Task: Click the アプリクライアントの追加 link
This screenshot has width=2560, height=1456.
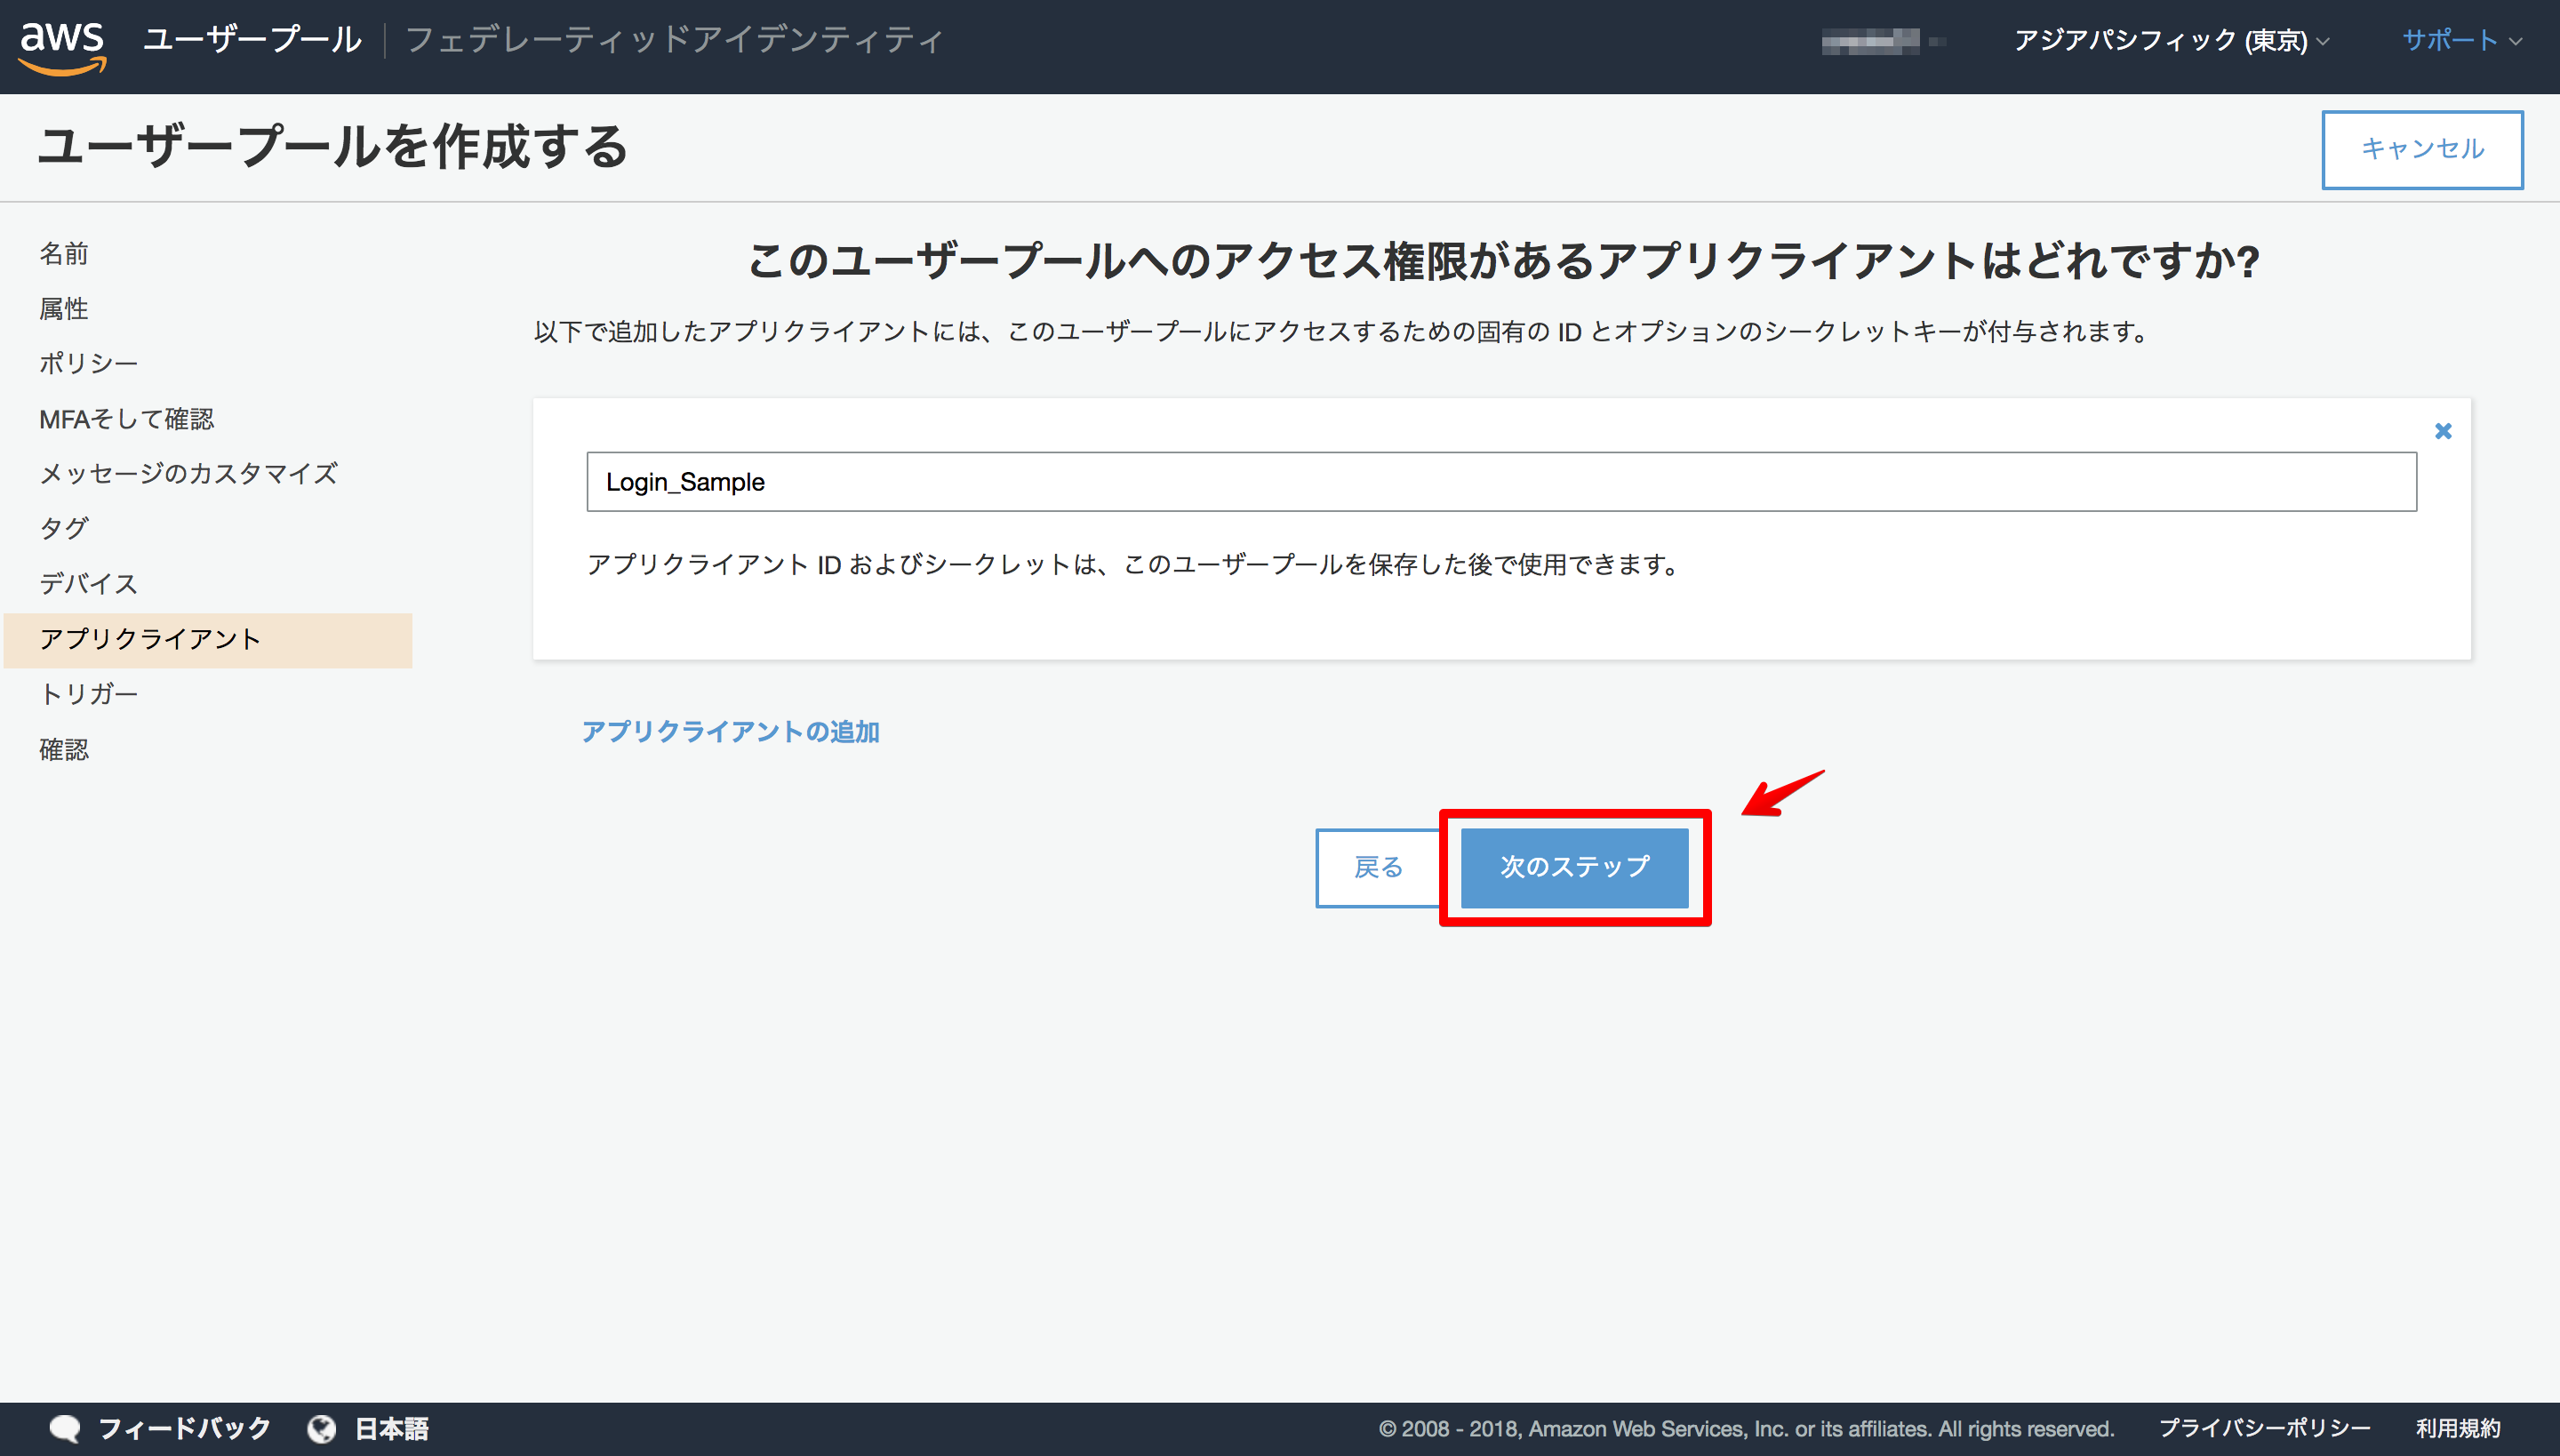Action: click(731, 732)
